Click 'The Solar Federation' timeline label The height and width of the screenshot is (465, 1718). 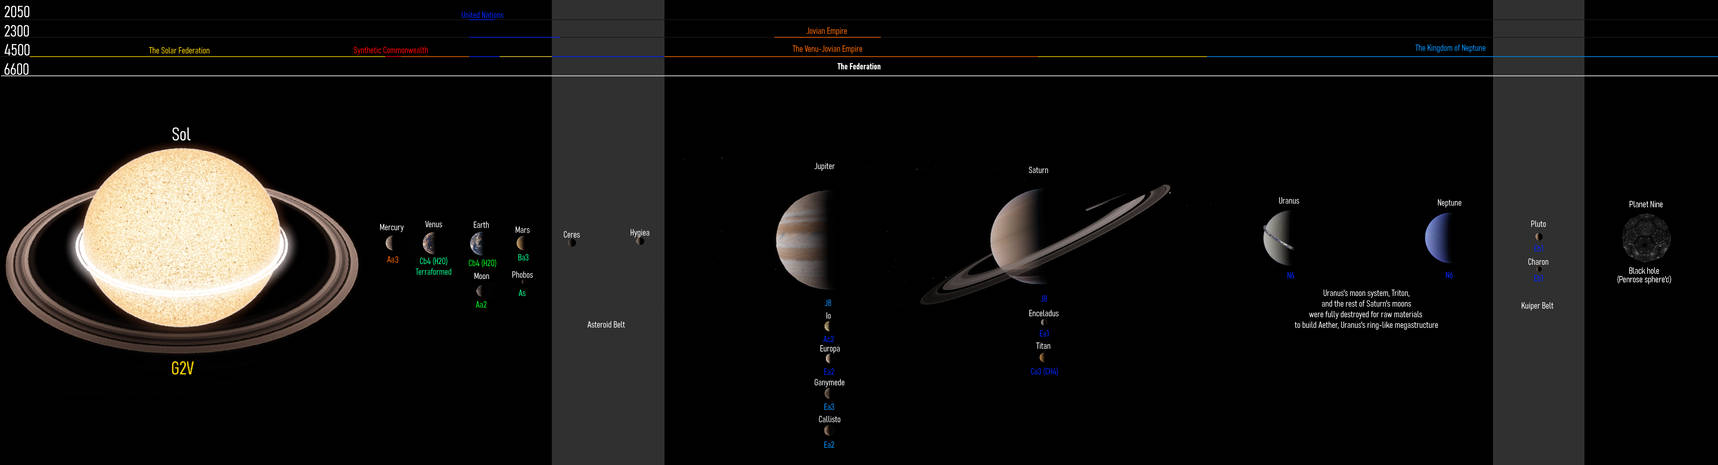pyautogui.click(x=179, y=50)
